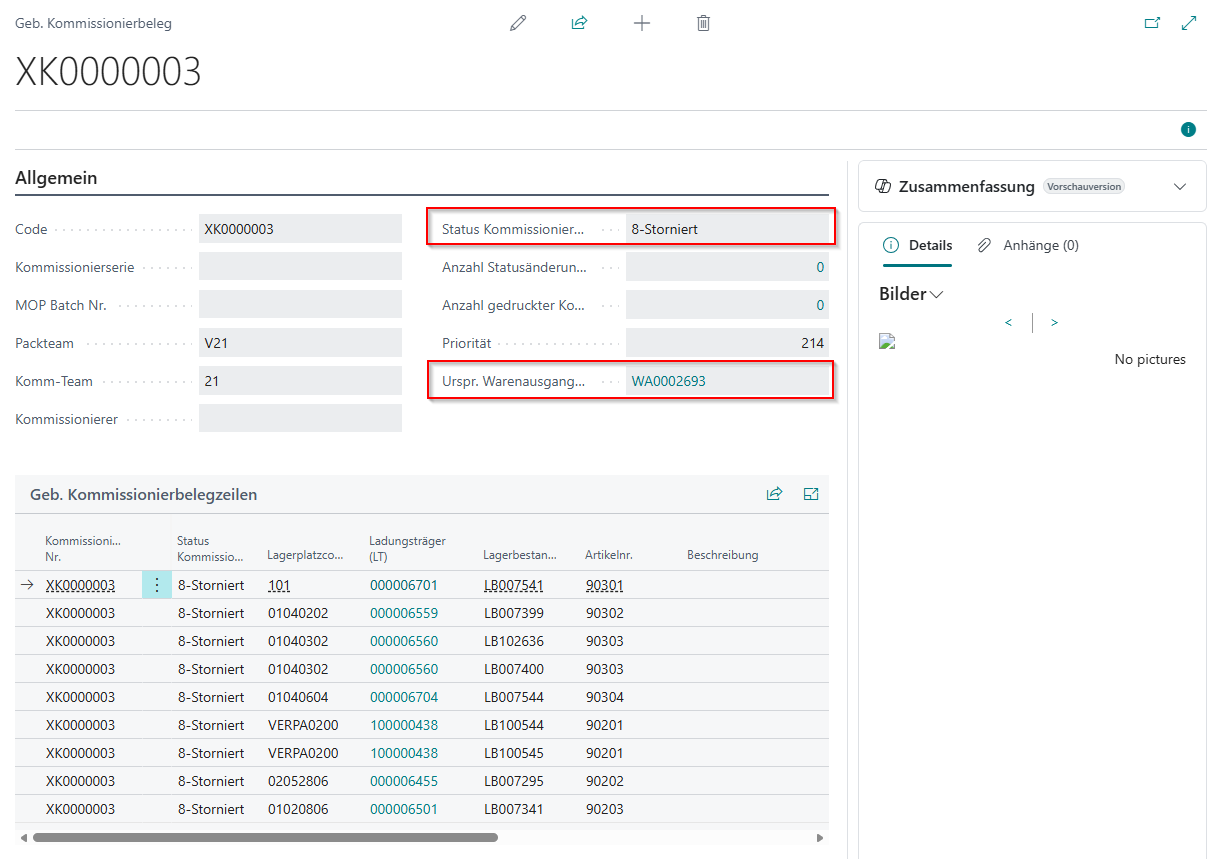Show previous picture arrow
The image size is (1232, 859).
[1008, 322]
